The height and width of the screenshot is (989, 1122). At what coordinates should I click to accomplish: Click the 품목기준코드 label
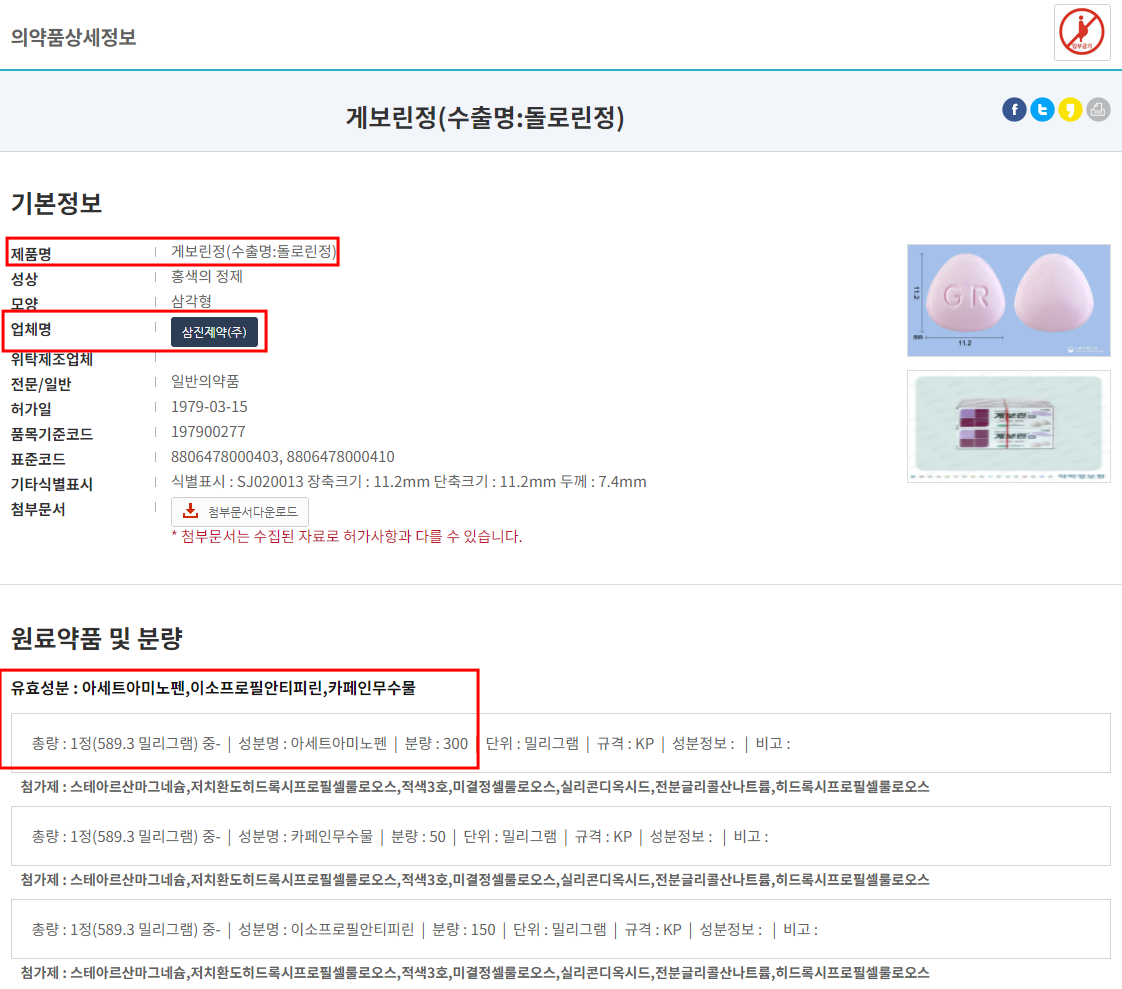(52, 434)
